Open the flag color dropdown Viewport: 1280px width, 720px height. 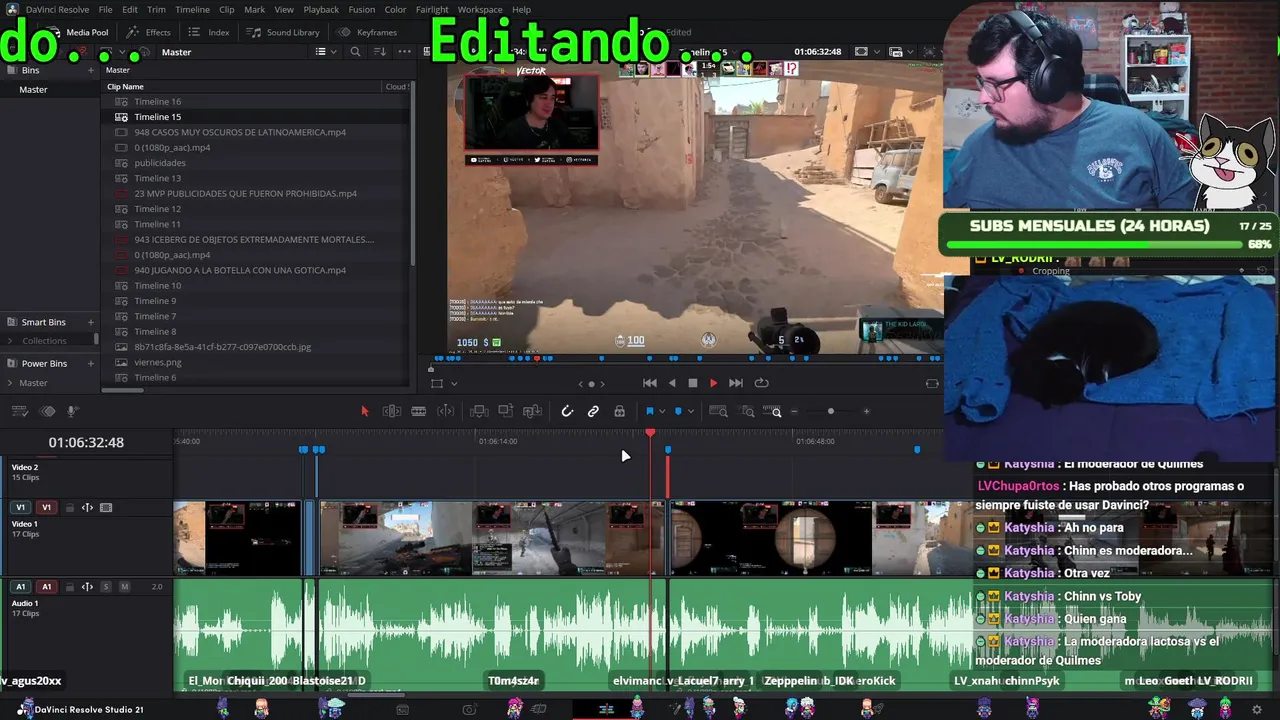662,412
